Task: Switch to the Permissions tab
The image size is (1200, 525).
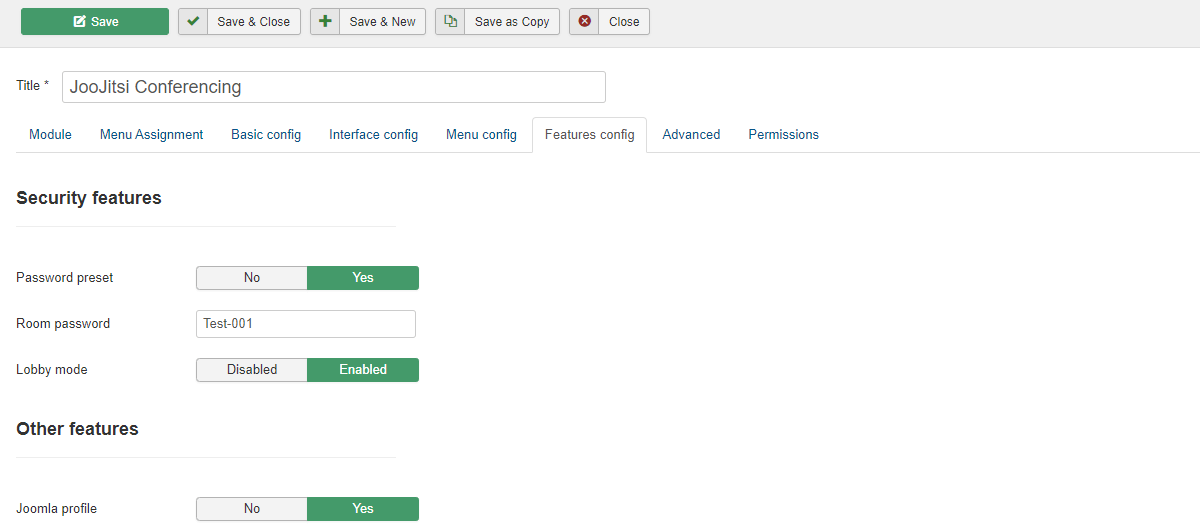Action: click(783, 135)
